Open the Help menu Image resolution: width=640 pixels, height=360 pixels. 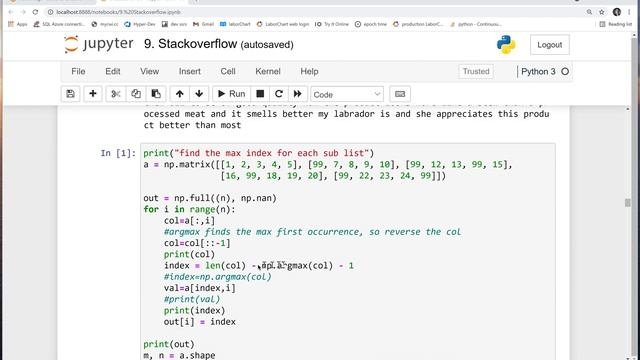(309, 71)
